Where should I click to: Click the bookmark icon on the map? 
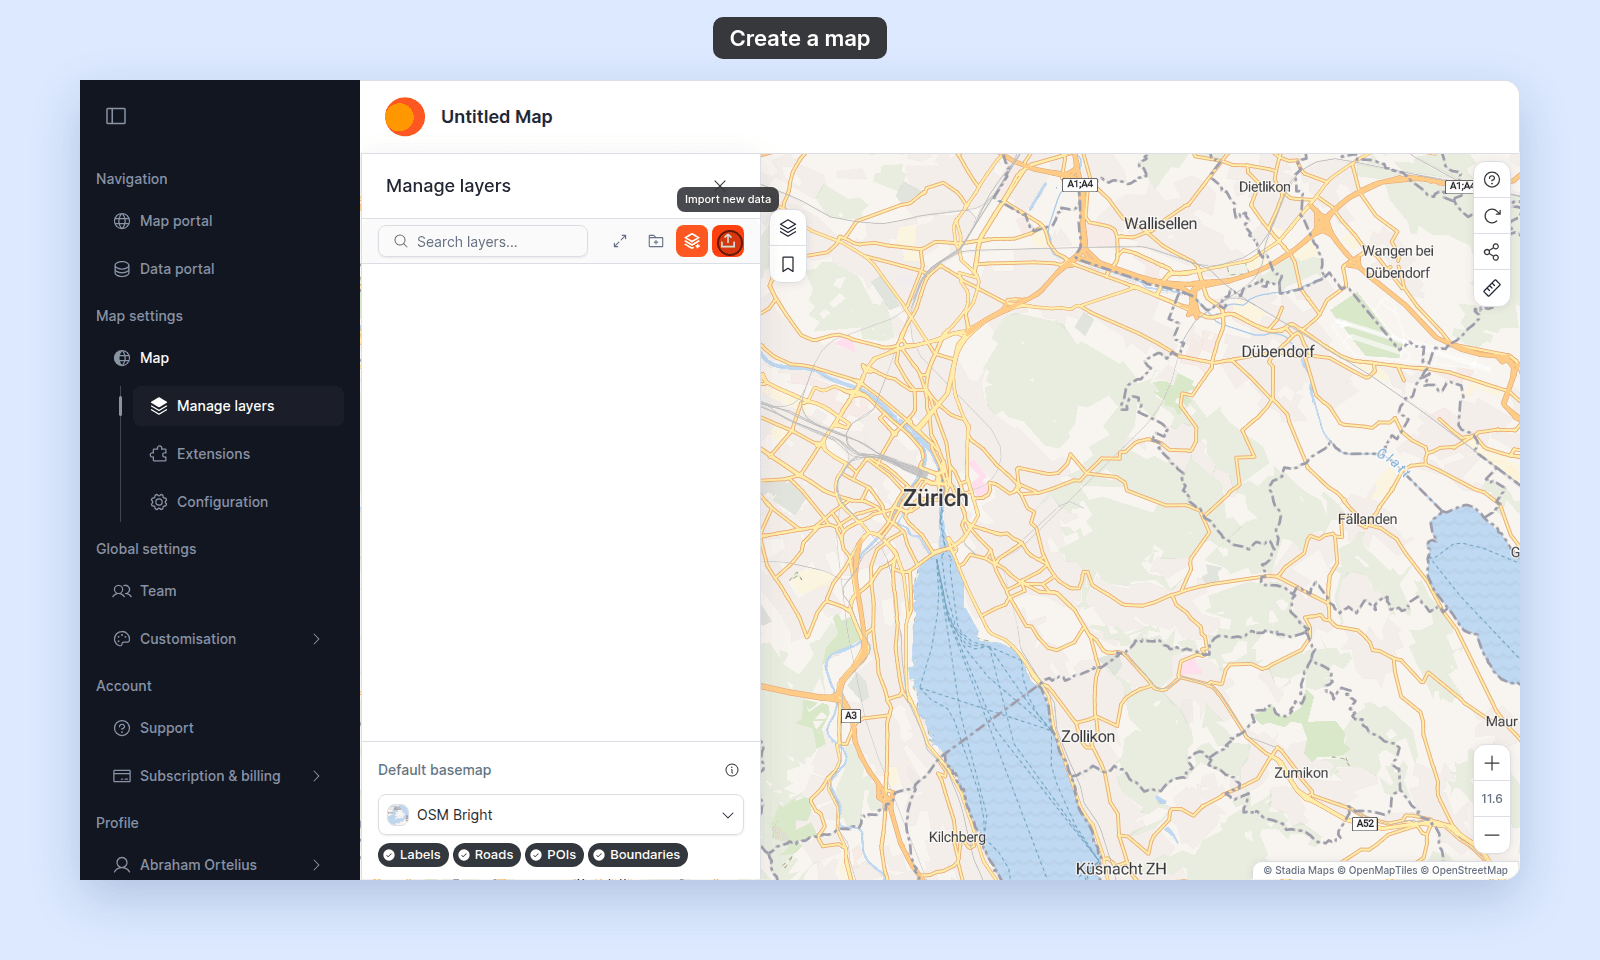click(x=788, y=264)
